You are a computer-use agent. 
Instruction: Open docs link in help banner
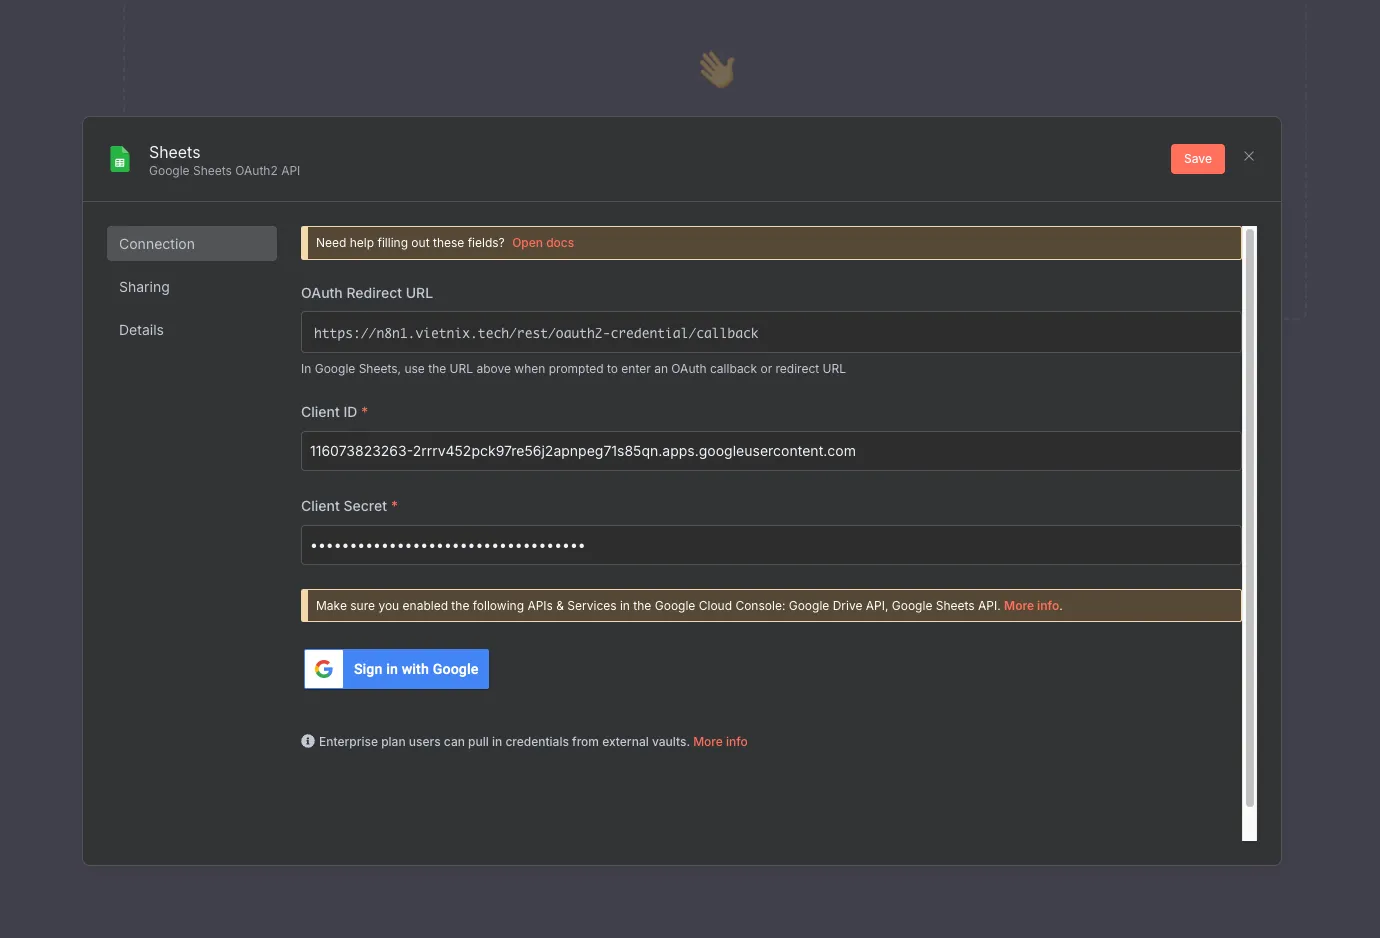pyautogui.click(x=543, y=243)
